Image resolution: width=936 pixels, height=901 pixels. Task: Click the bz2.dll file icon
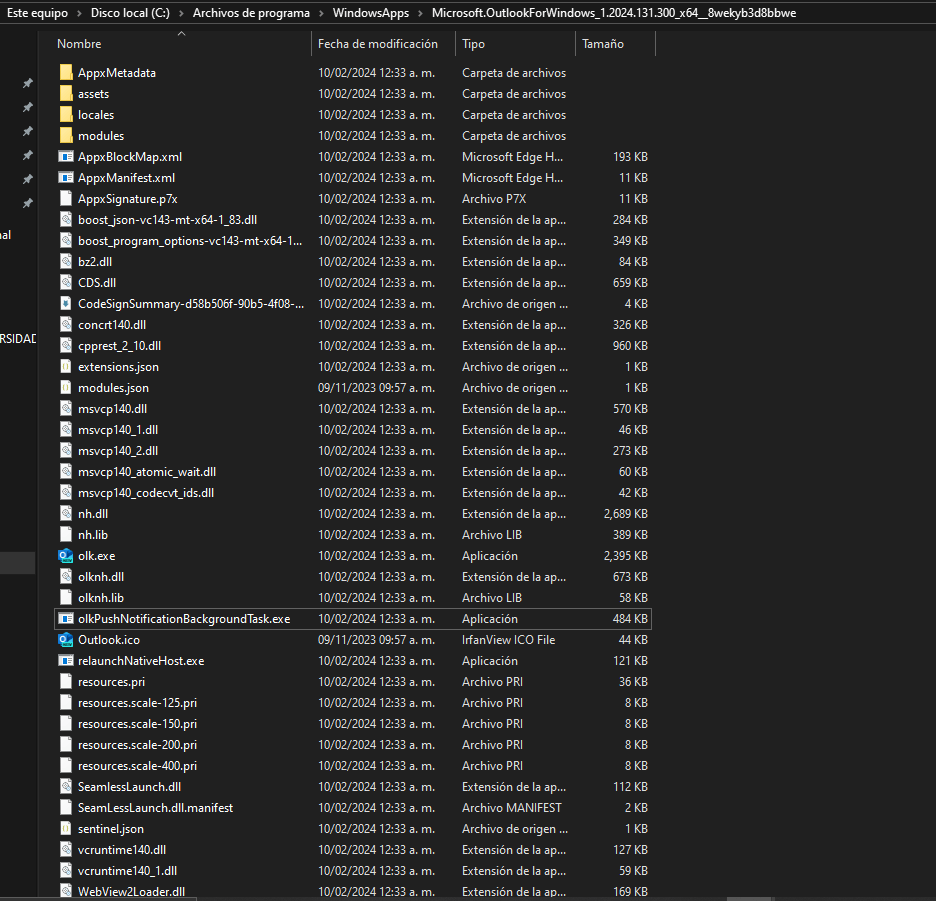pos(66,262)
